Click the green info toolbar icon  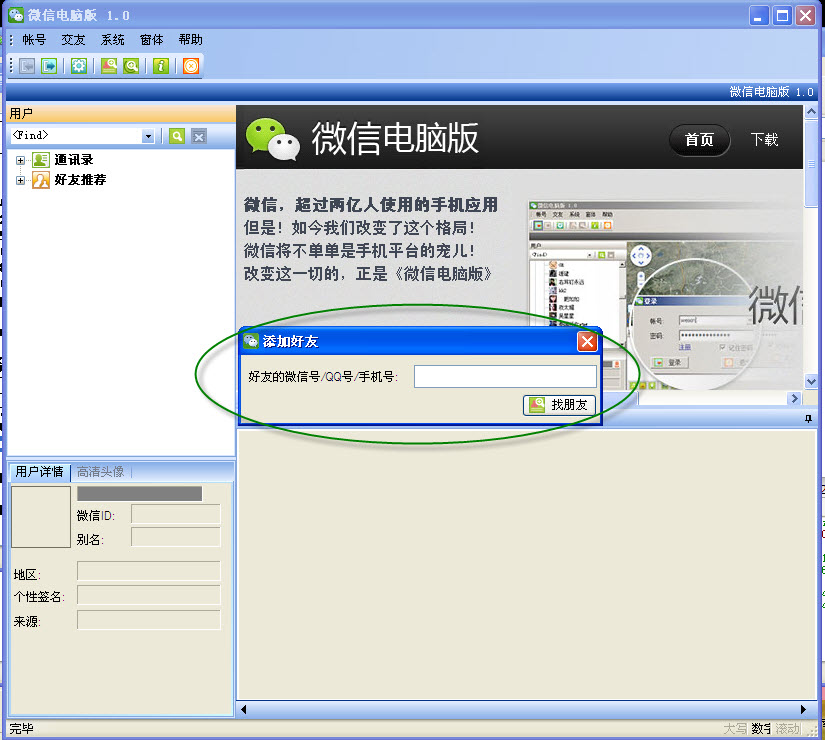pos(161,66)
